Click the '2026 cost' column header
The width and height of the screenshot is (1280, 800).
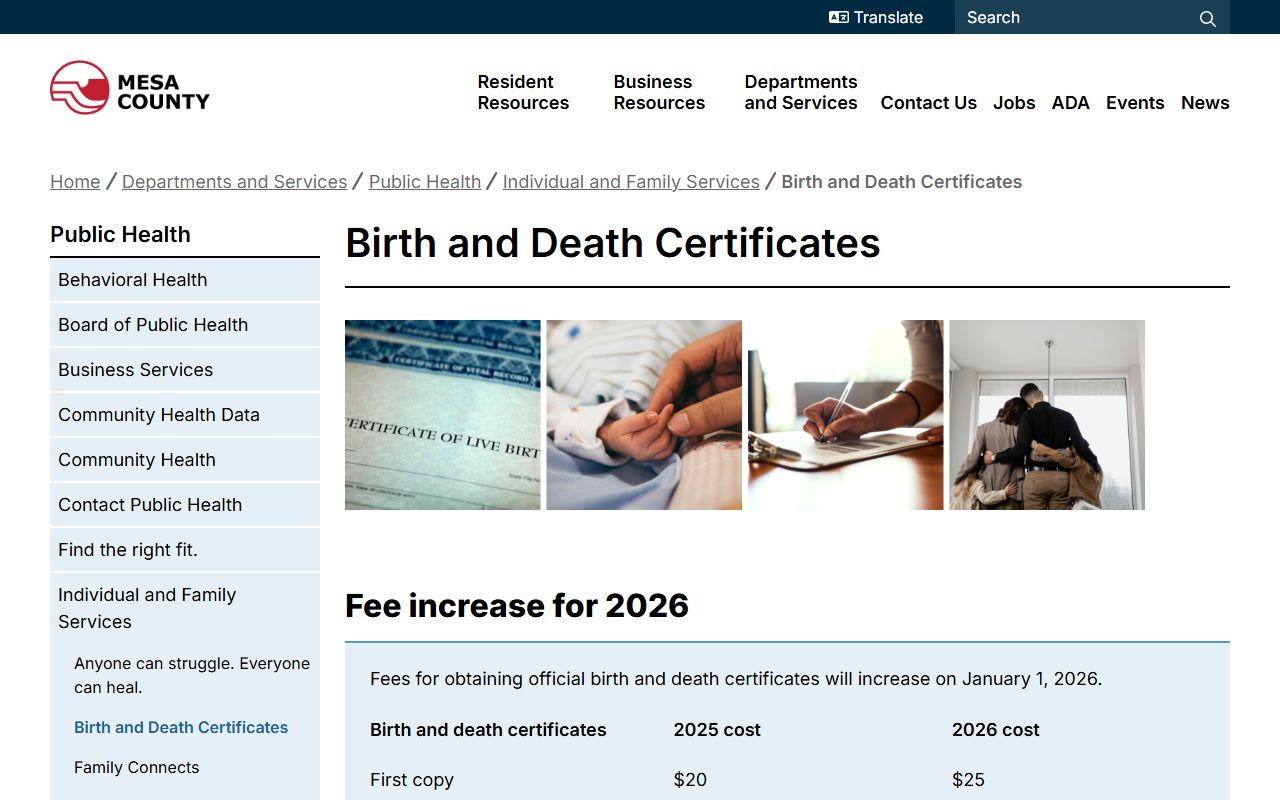996,730
